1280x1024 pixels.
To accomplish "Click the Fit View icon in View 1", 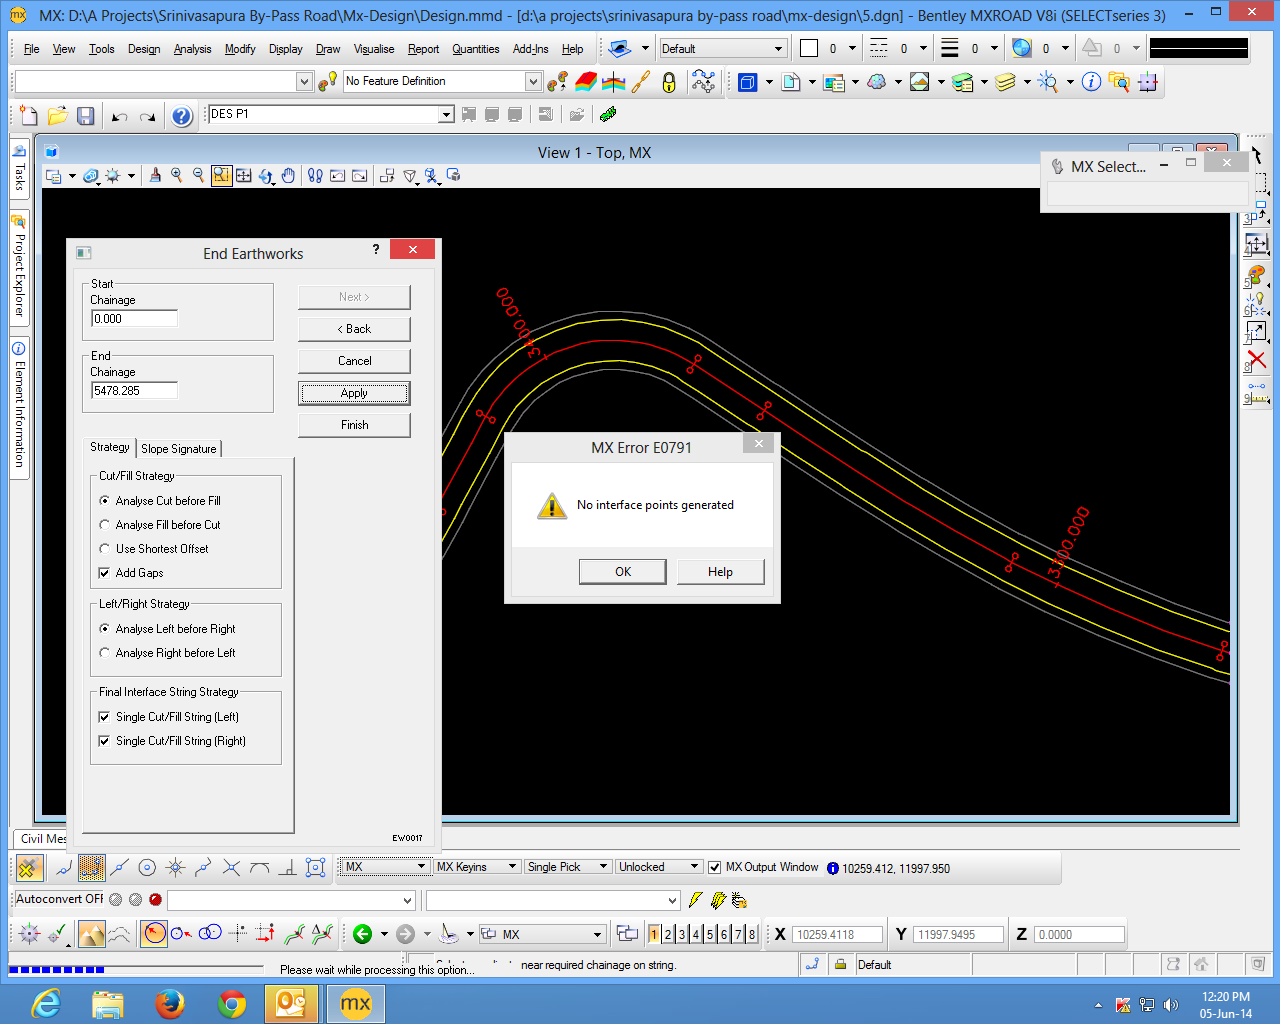I will (244, 176).
